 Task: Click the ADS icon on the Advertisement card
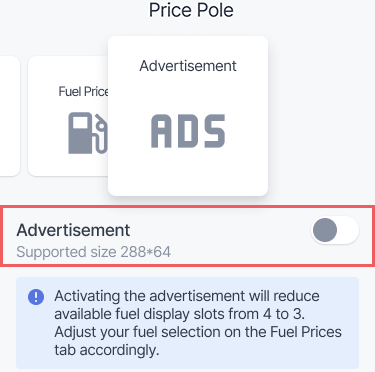188,131
